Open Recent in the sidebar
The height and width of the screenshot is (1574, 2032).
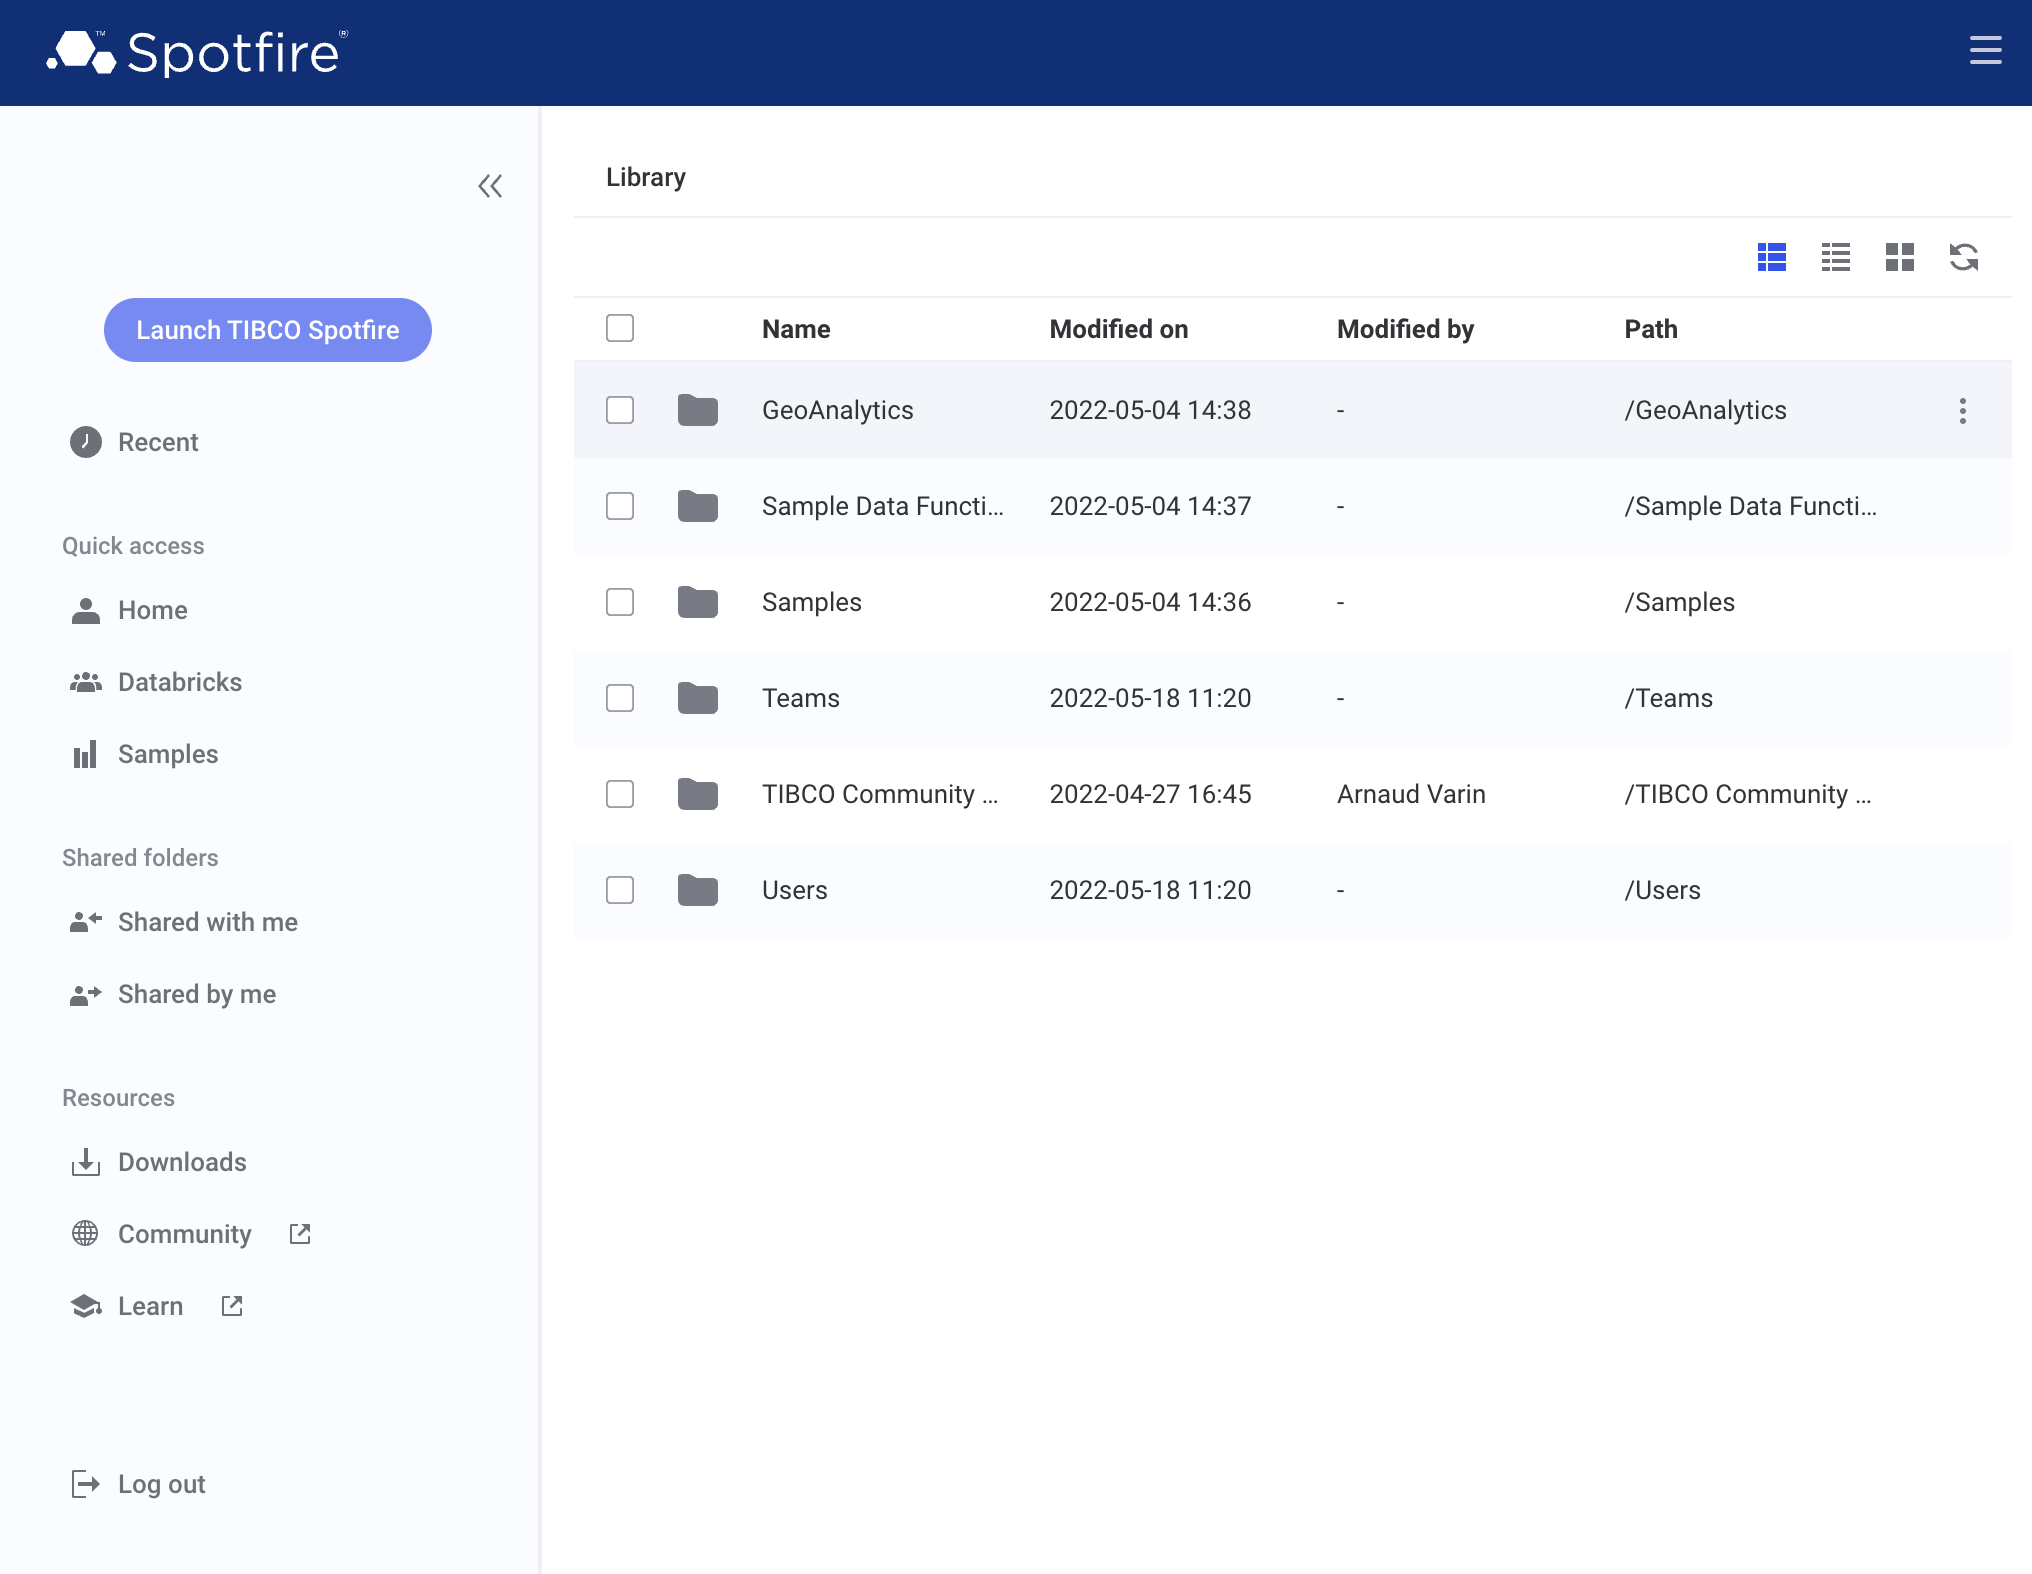157,442
